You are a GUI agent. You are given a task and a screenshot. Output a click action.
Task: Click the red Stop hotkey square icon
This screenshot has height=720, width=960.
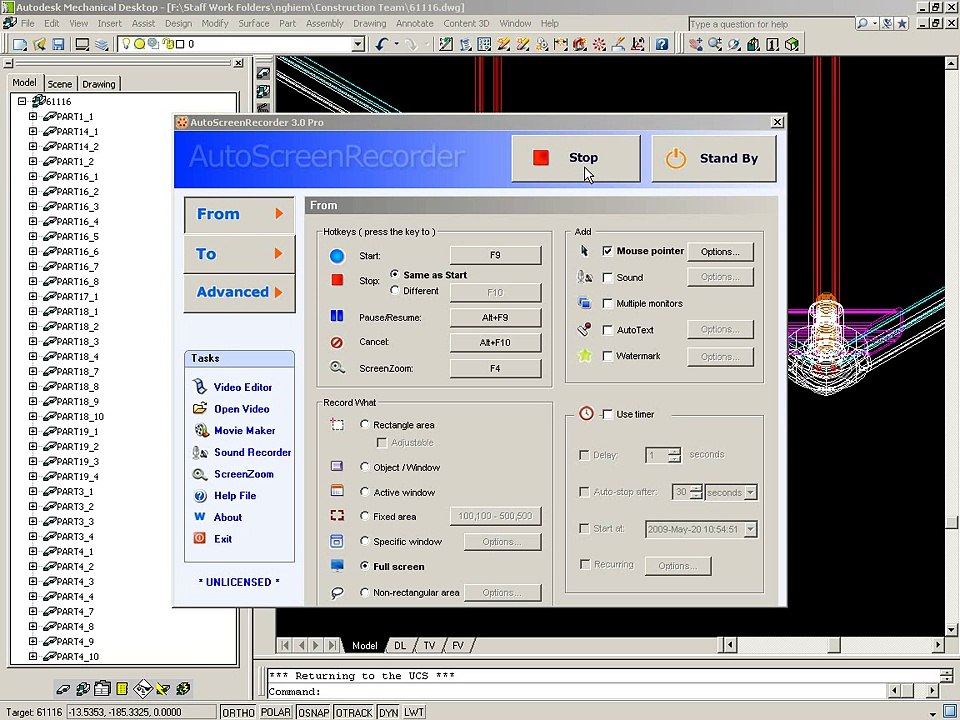coord(337,280)
